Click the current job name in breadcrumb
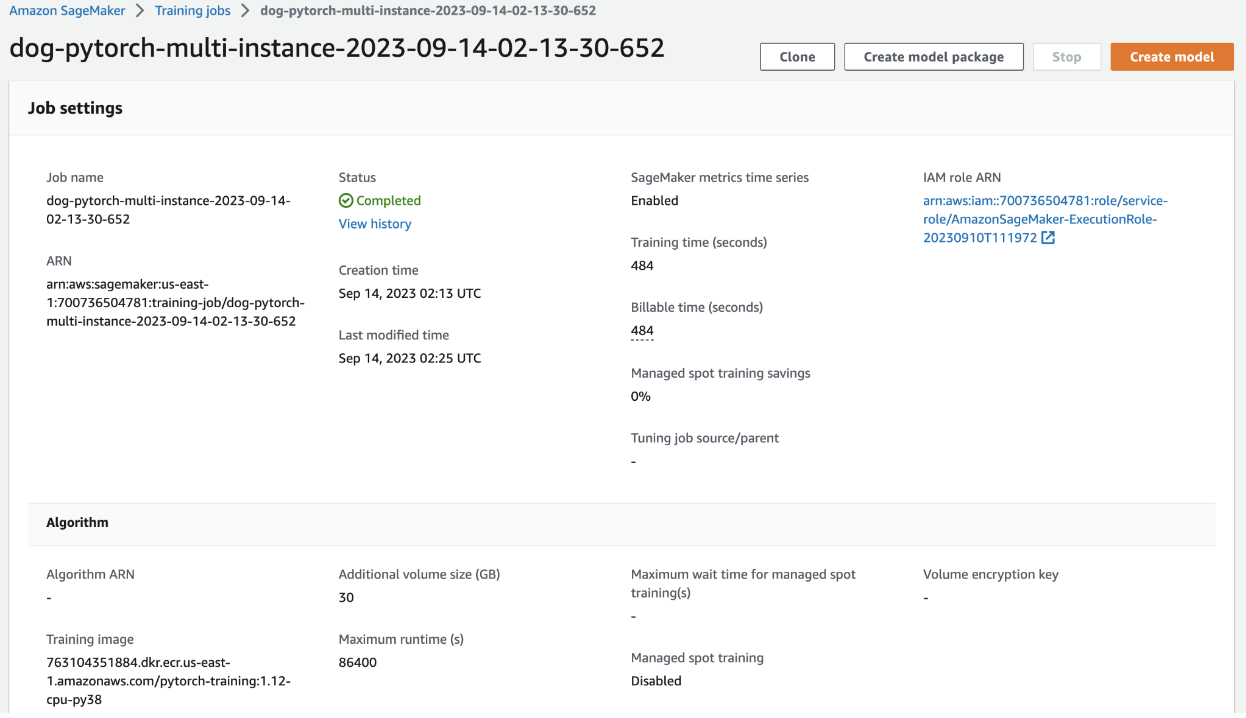The image size is (1246, 718). click(x=428, y=11)
